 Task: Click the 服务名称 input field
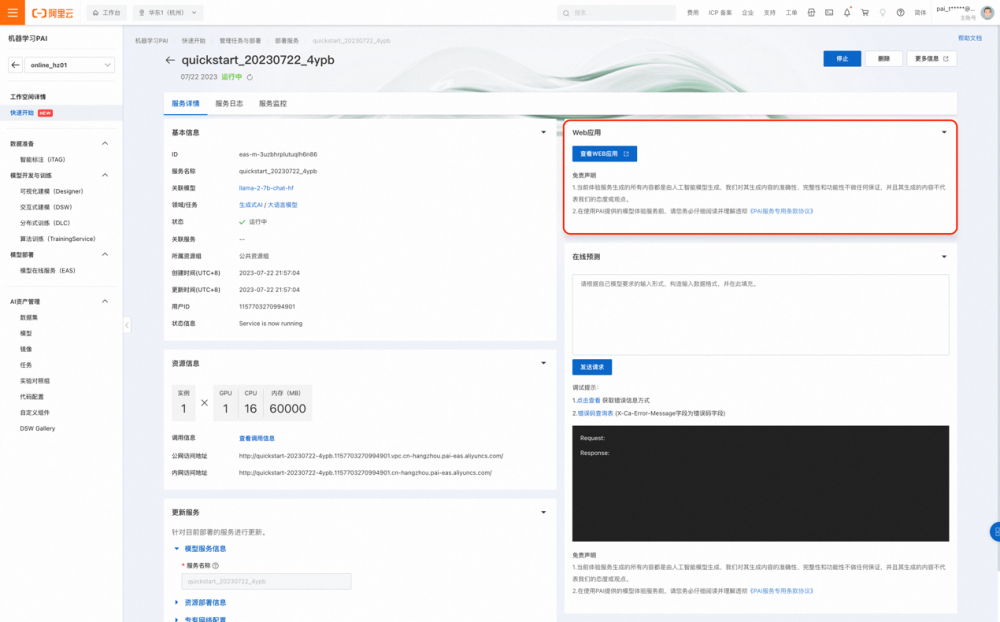click(x=266, y=581)
